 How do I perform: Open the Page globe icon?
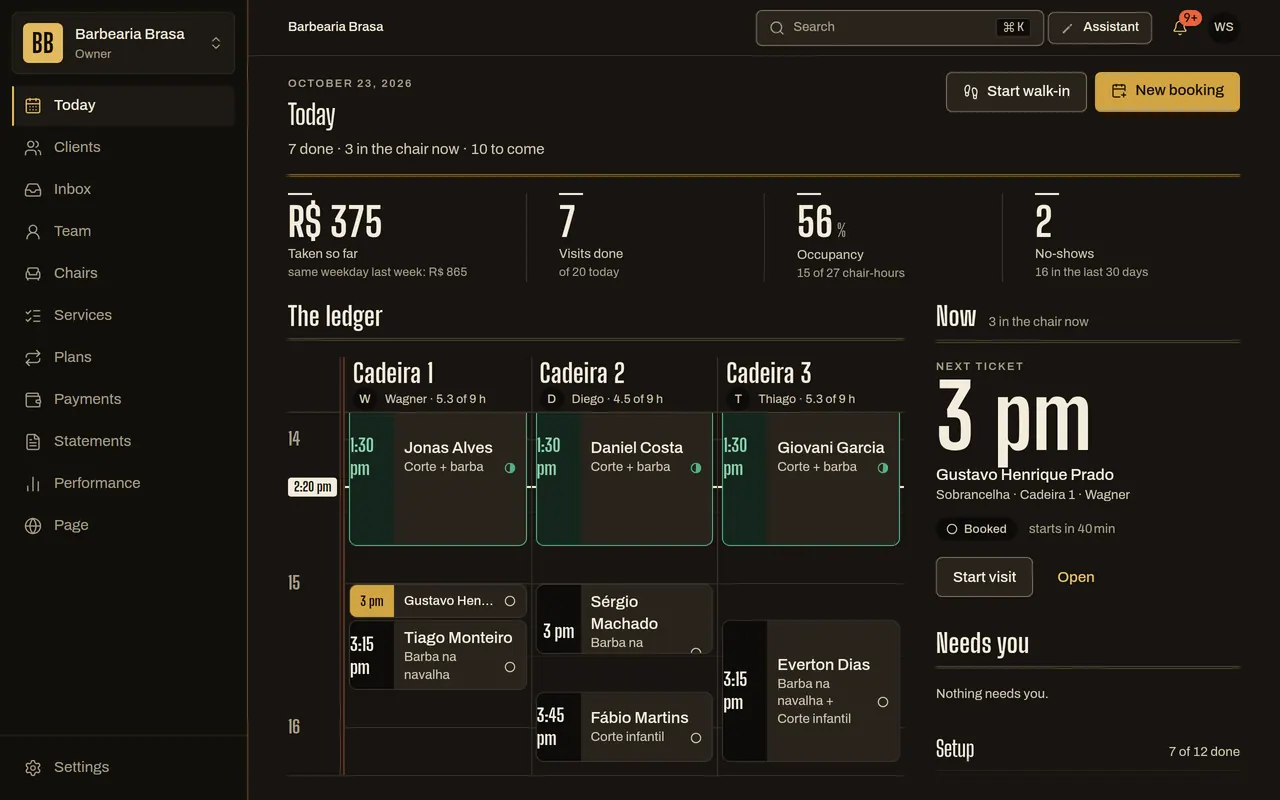point(33,526)
